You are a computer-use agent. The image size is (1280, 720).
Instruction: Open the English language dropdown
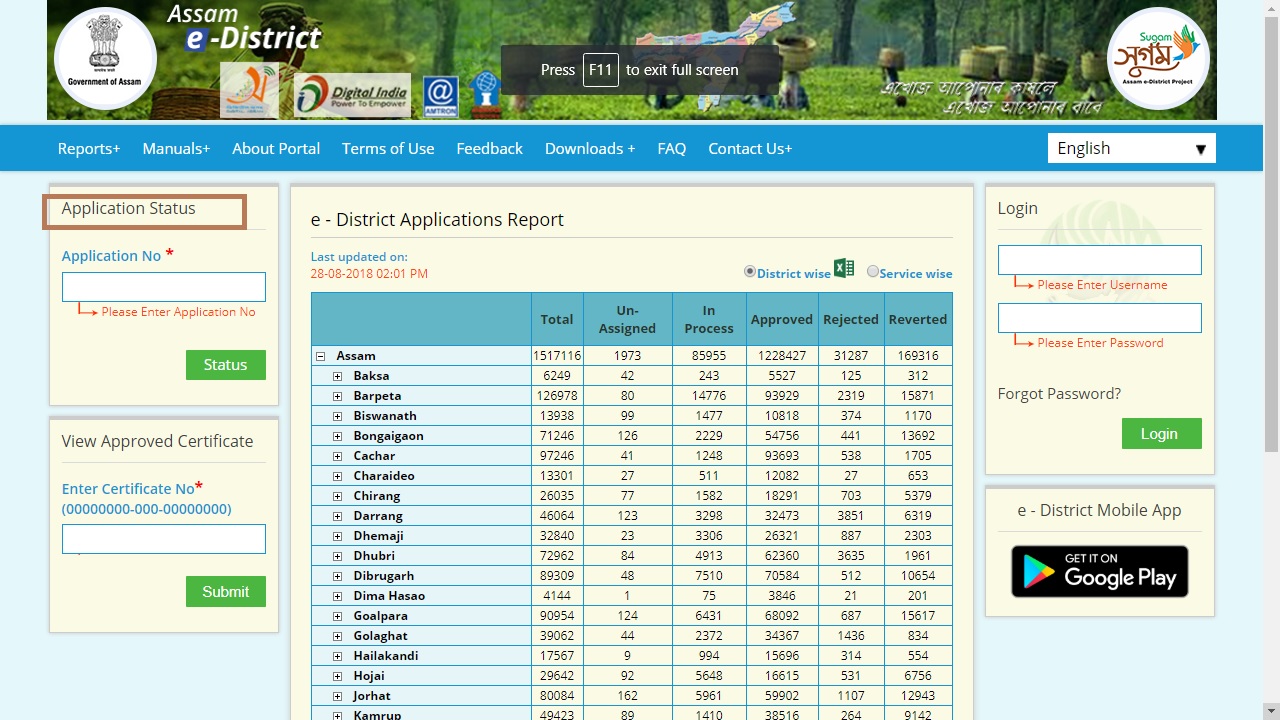click(x=1131, y=148)
